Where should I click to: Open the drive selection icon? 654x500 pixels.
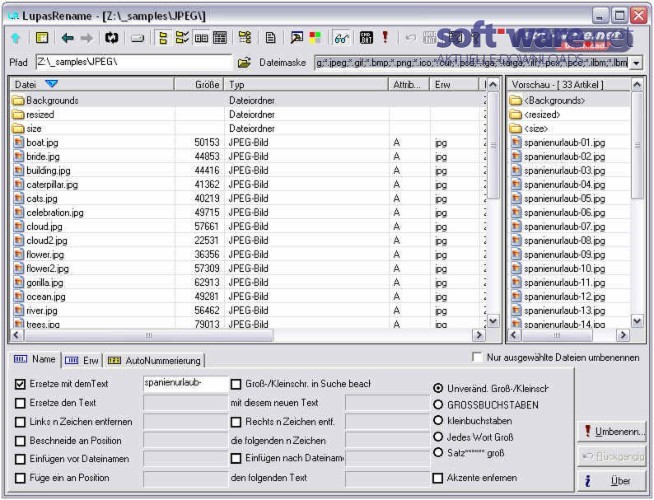[x=138, y=39]
